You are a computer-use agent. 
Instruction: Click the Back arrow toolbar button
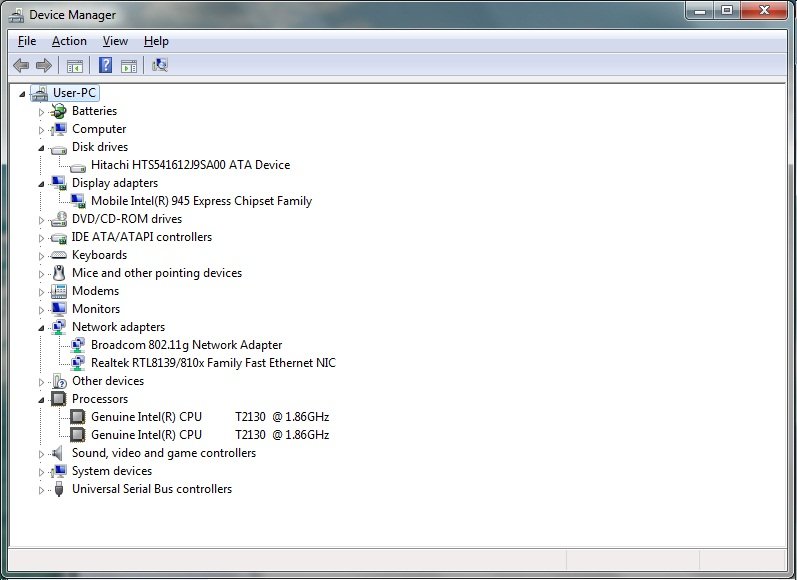21,66
